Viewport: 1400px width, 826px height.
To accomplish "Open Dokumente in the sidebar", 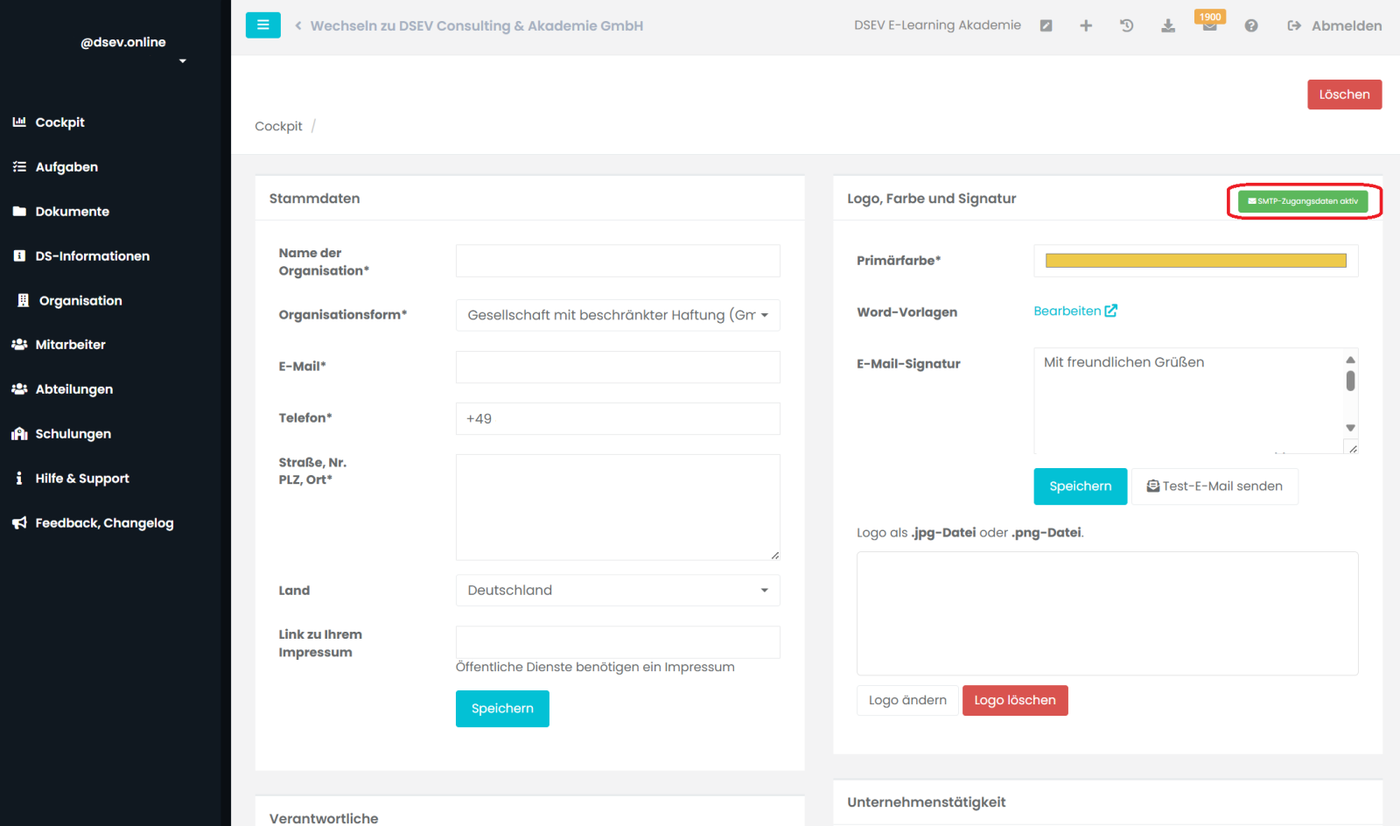I will pyautogui.click(x=72, y=212).
